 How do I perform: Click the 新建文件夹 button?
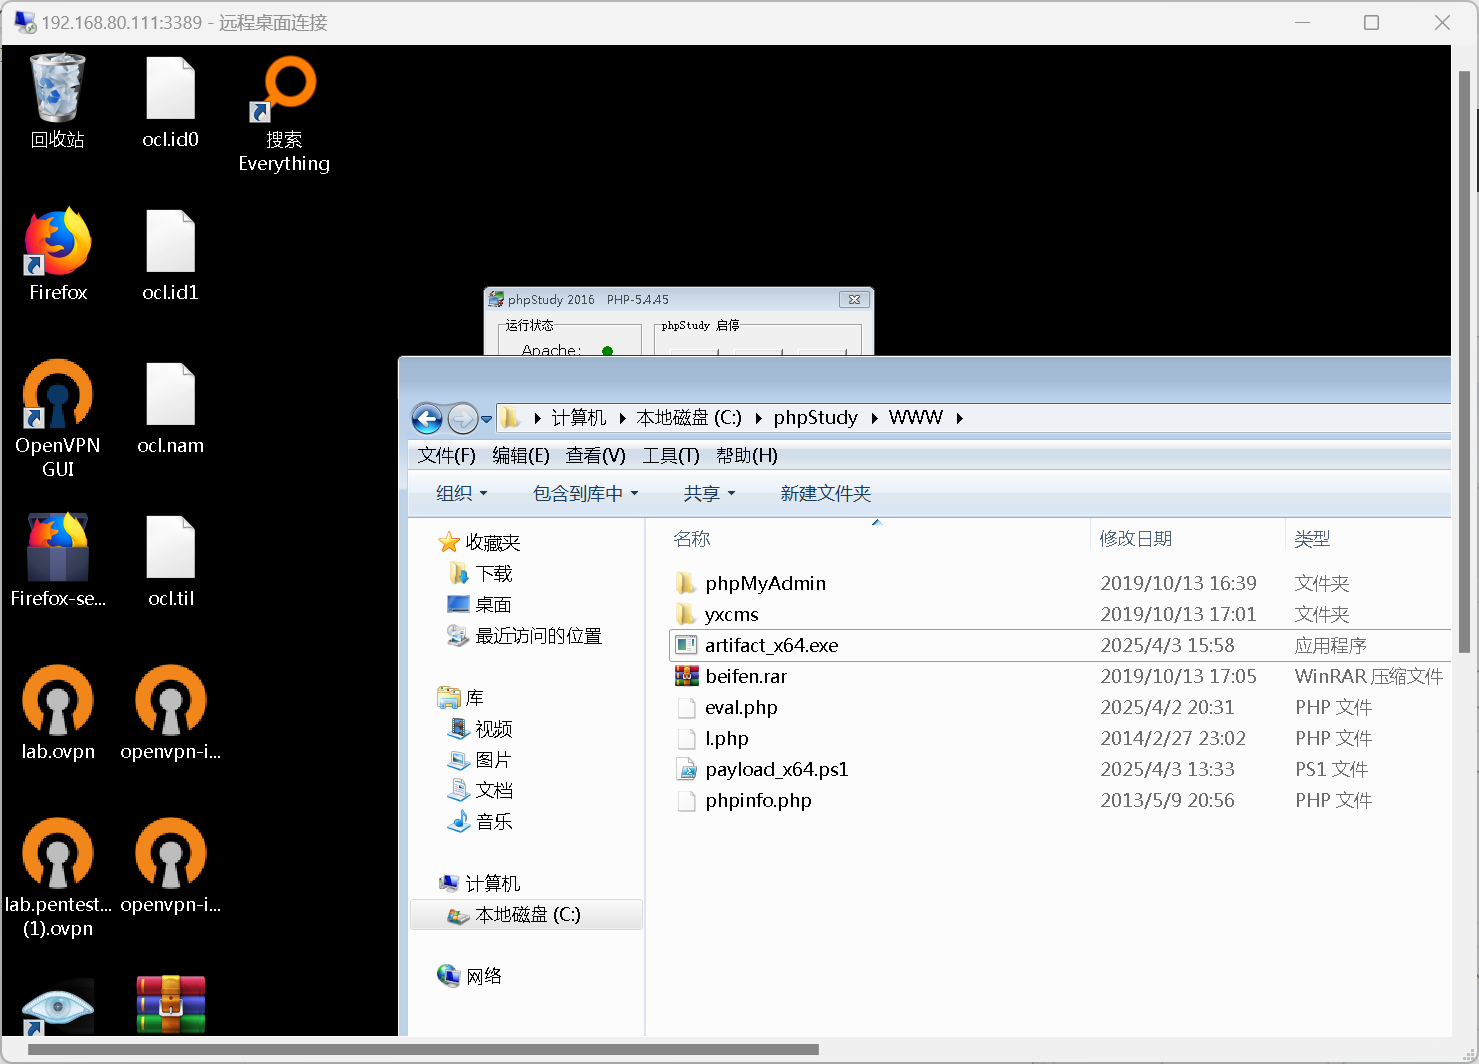[x=825, y=494]
